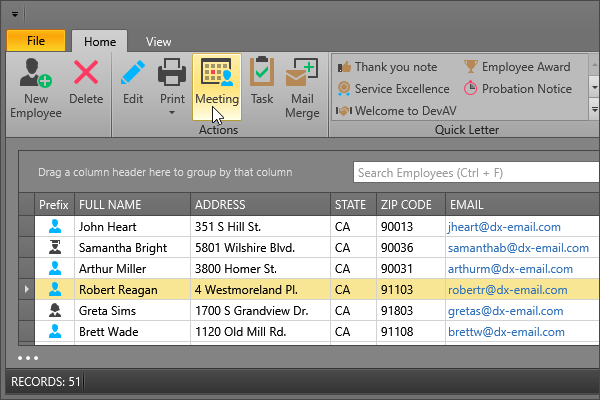Viewport: 600px width, 400px height.
Task: Select the Greta Sims name cell
Action: (132, 311)
